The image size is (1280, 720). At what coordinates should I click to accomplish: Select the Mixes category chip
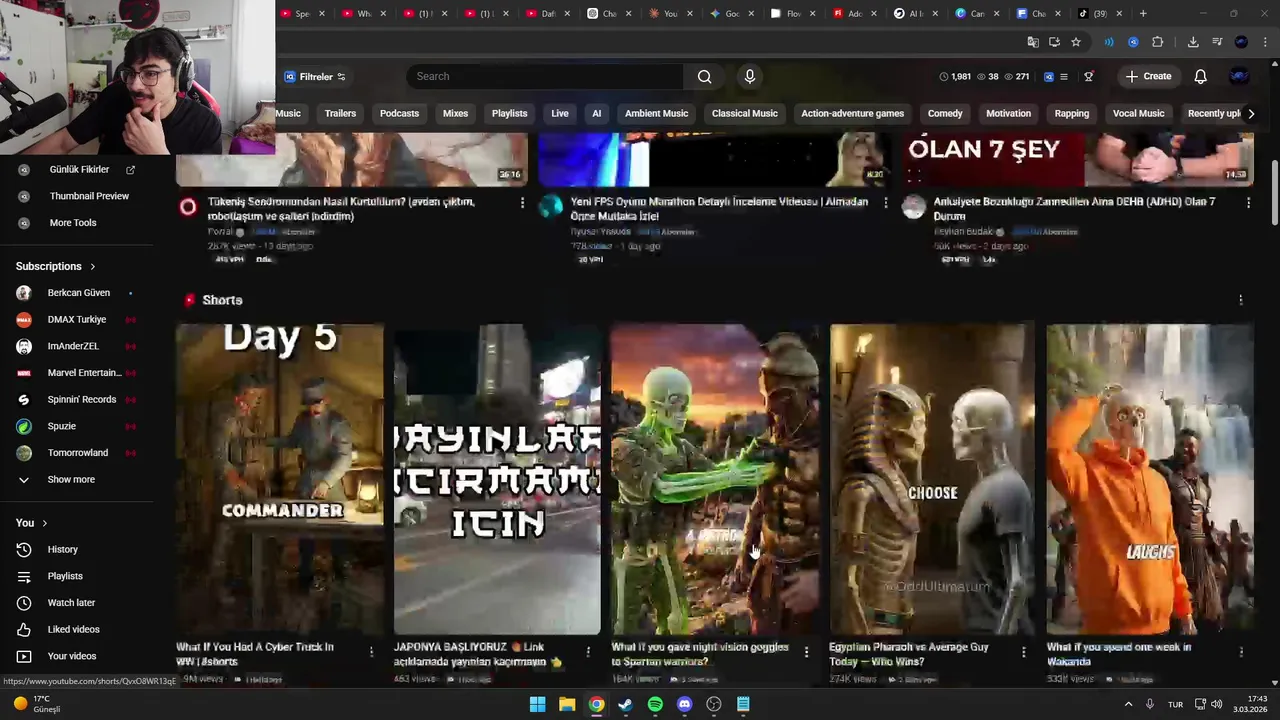(x=455, y=113)
